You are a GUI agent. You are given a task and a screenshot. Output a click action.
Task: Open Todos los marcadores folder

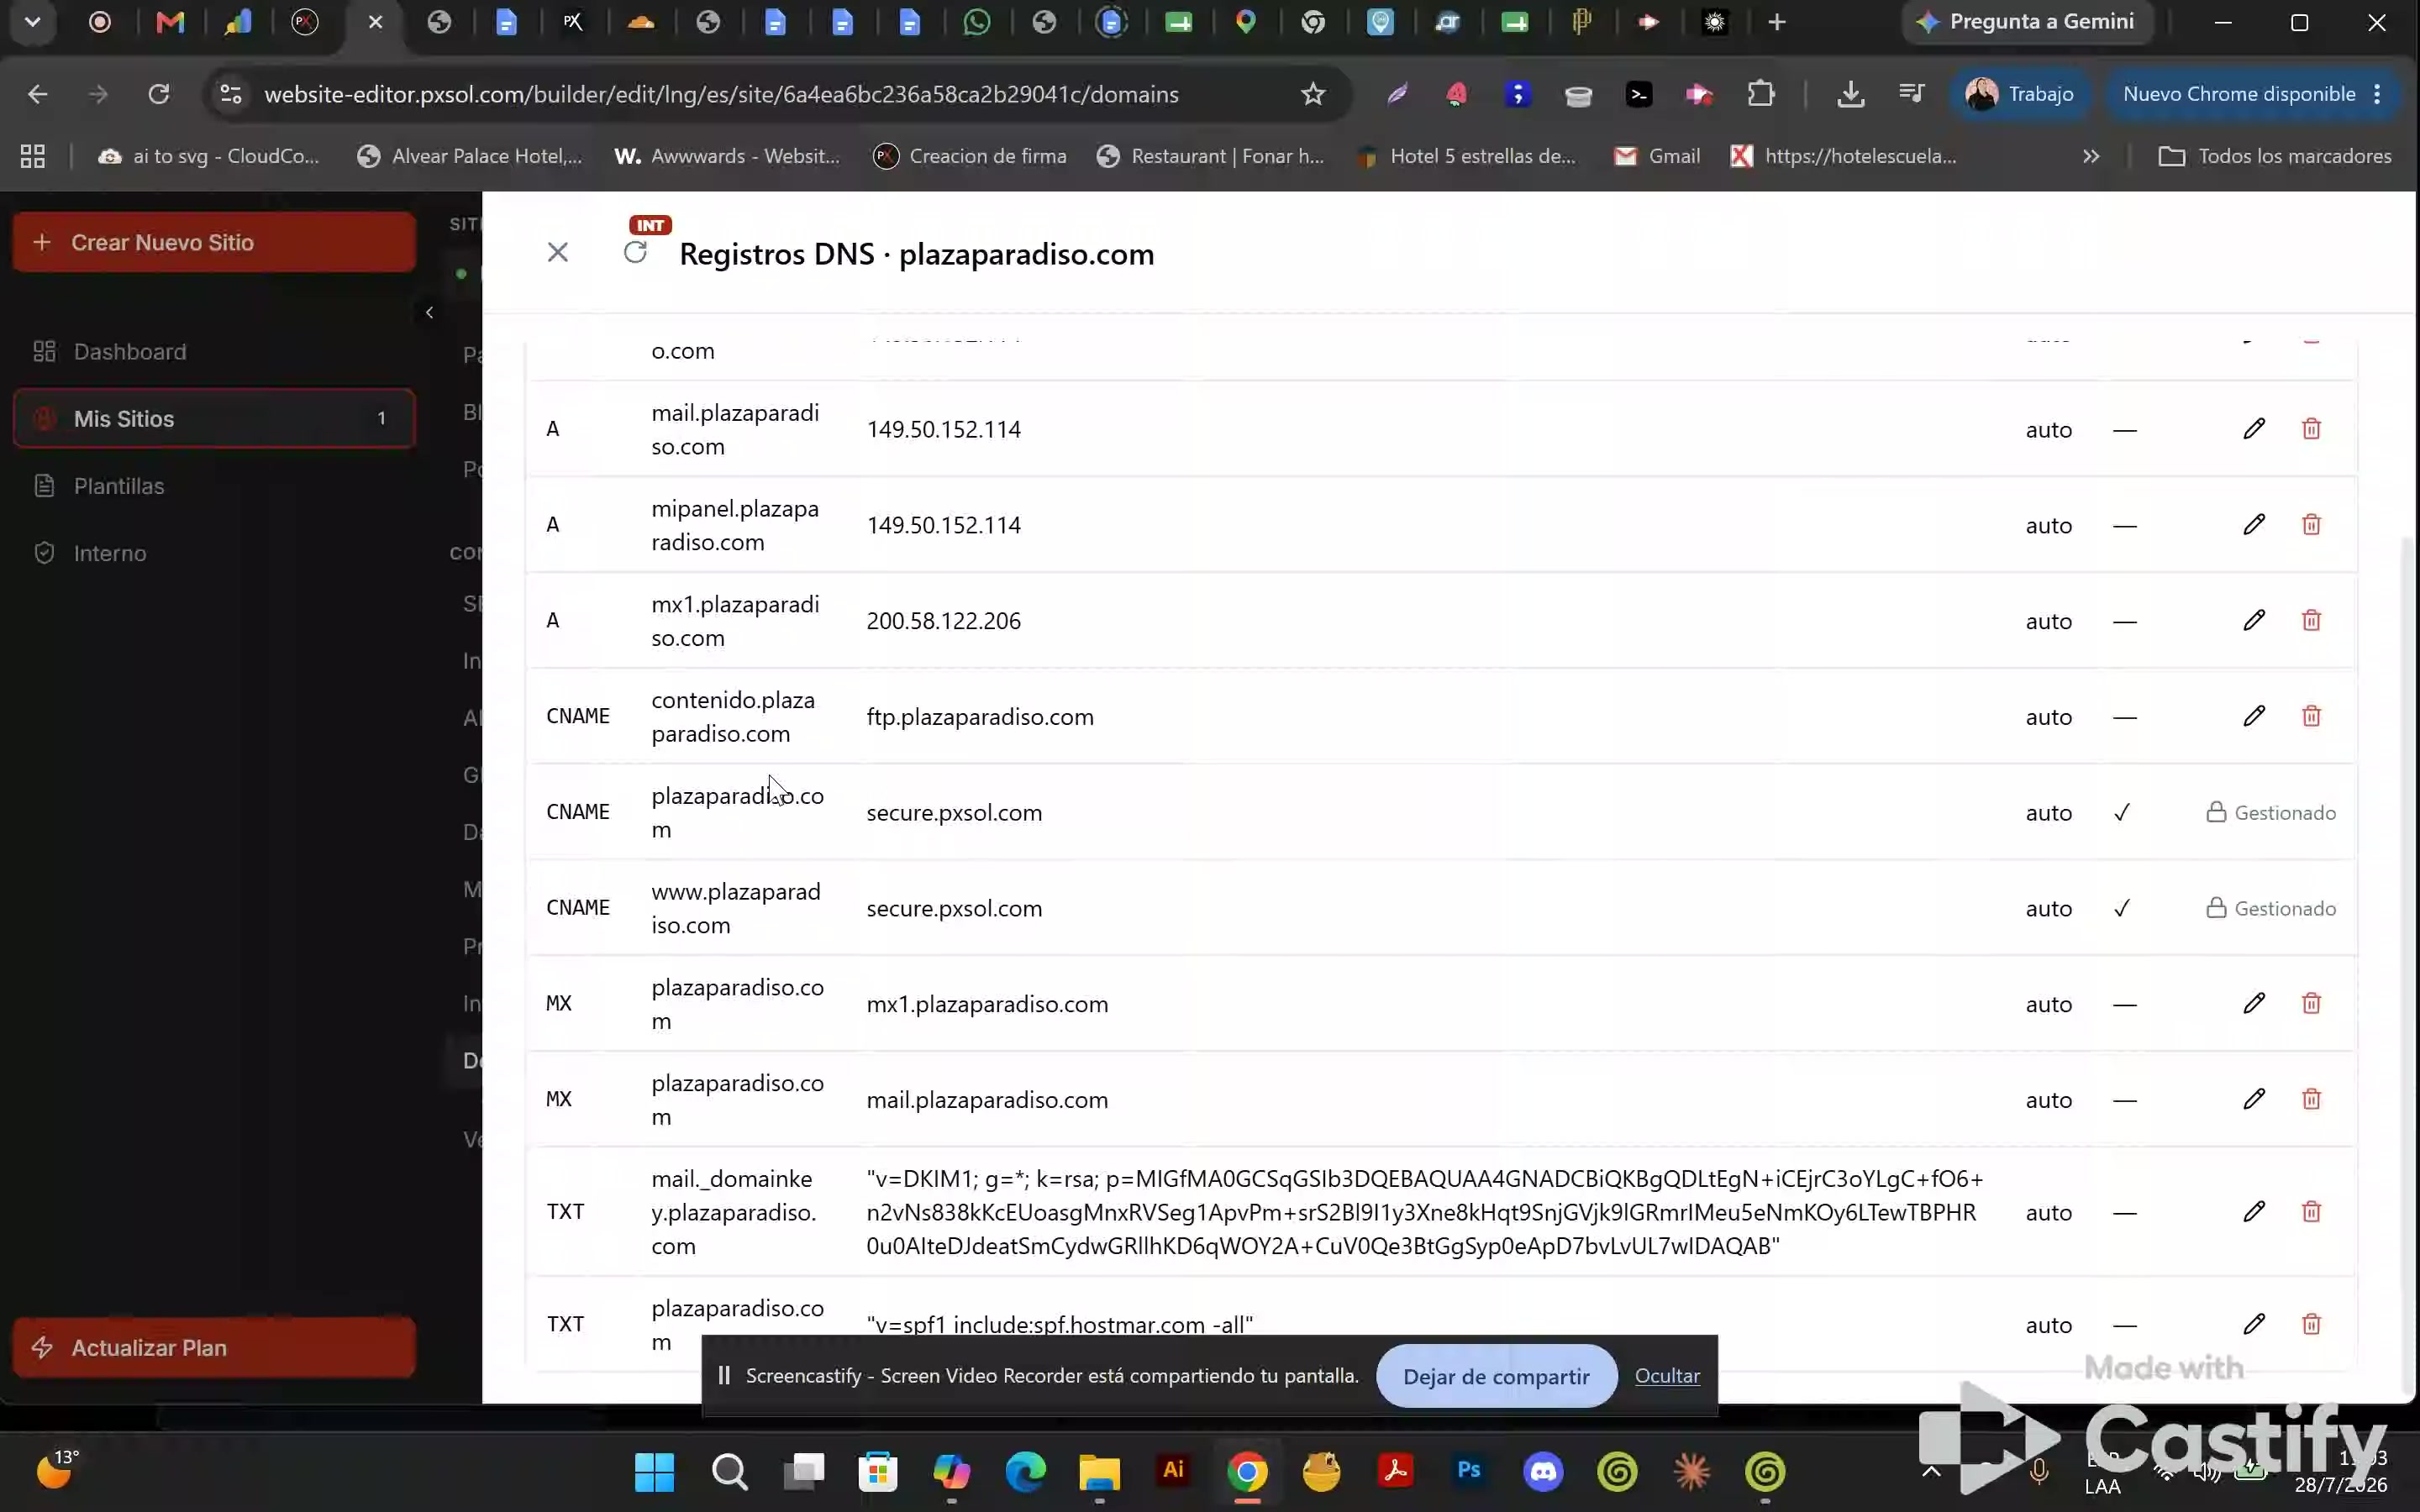[2275, 156]
